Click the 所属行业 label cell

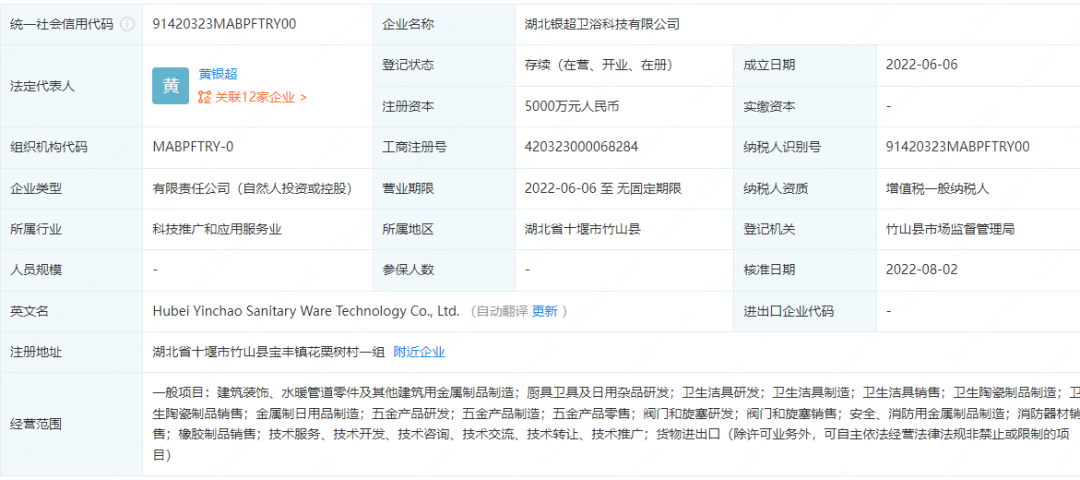pos(71,229)
